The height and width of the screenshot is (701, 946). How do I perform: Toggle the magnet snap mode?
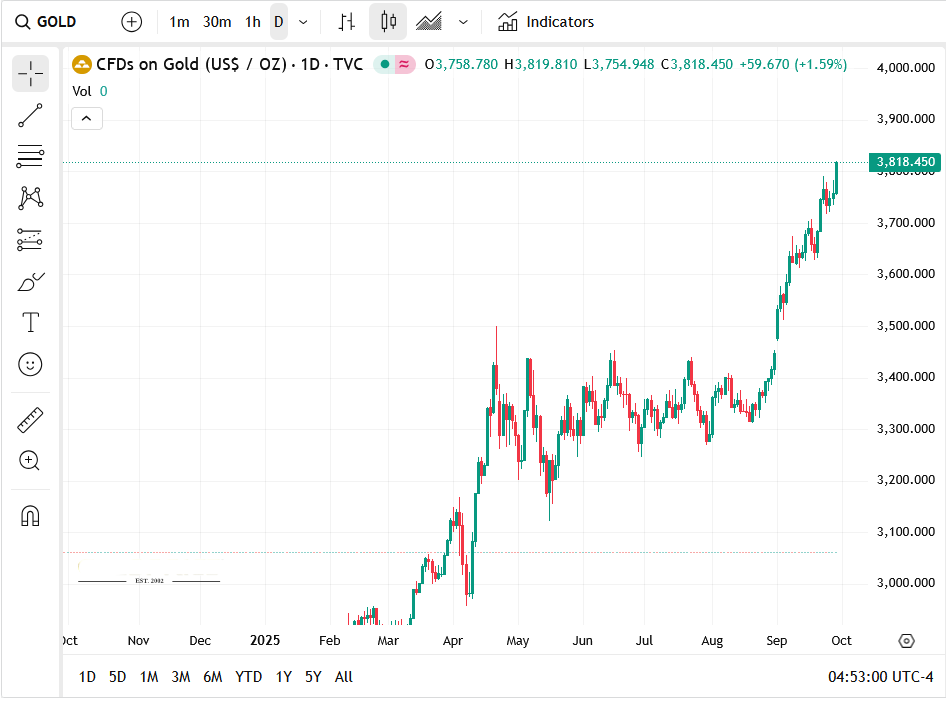click(x=30, y=516)
